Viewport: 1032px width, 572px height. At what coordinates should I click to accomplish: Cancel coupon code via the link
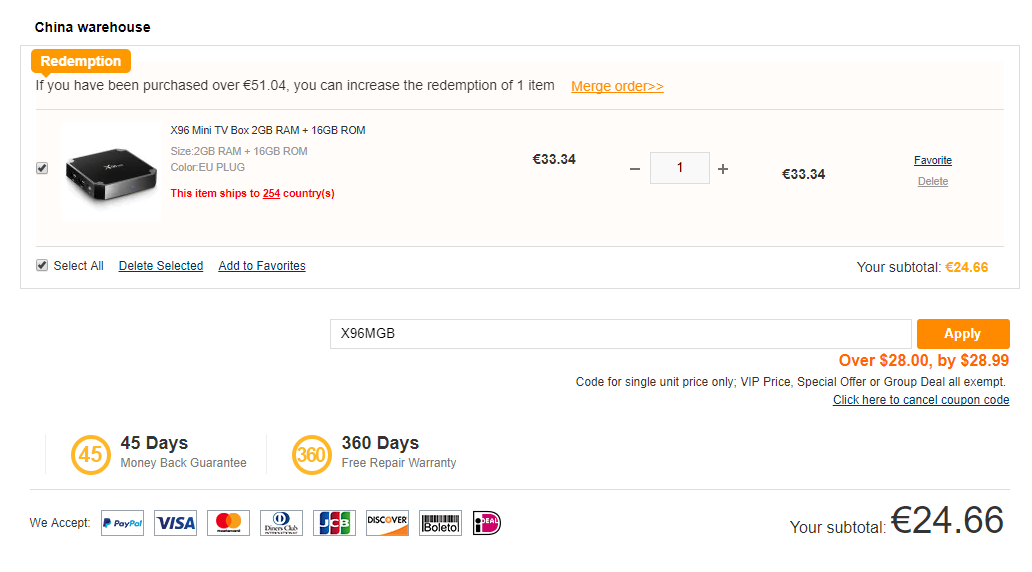click(x=920, y=400)
